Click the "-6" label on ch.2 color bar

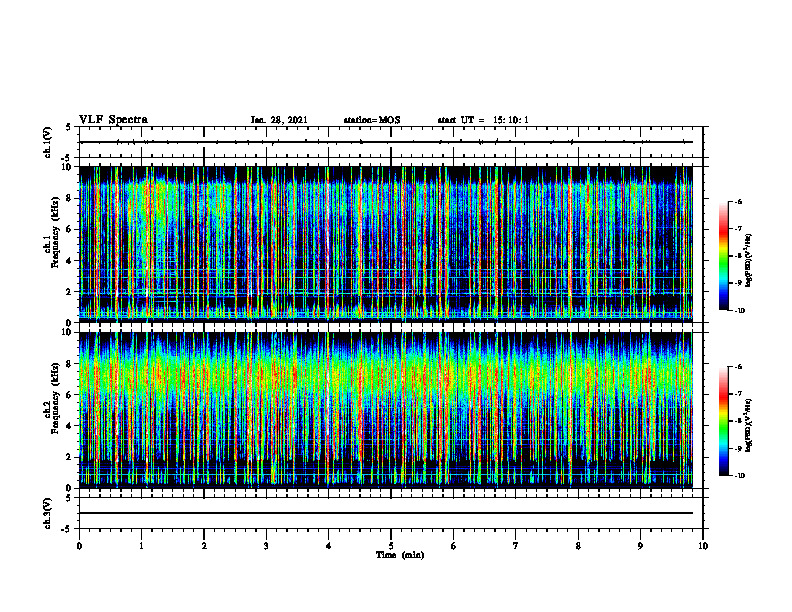click(737, 367)
